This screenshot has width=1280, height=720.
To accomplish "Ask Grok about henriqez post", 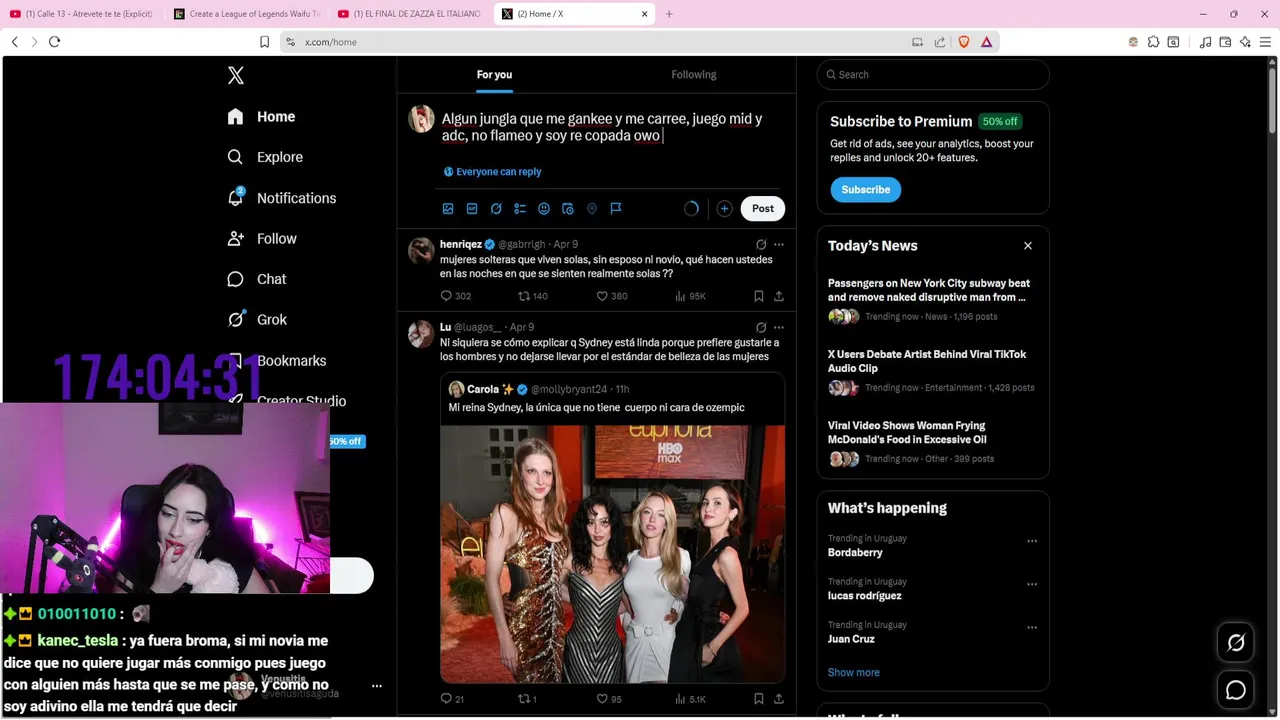I will click(761, 245).
